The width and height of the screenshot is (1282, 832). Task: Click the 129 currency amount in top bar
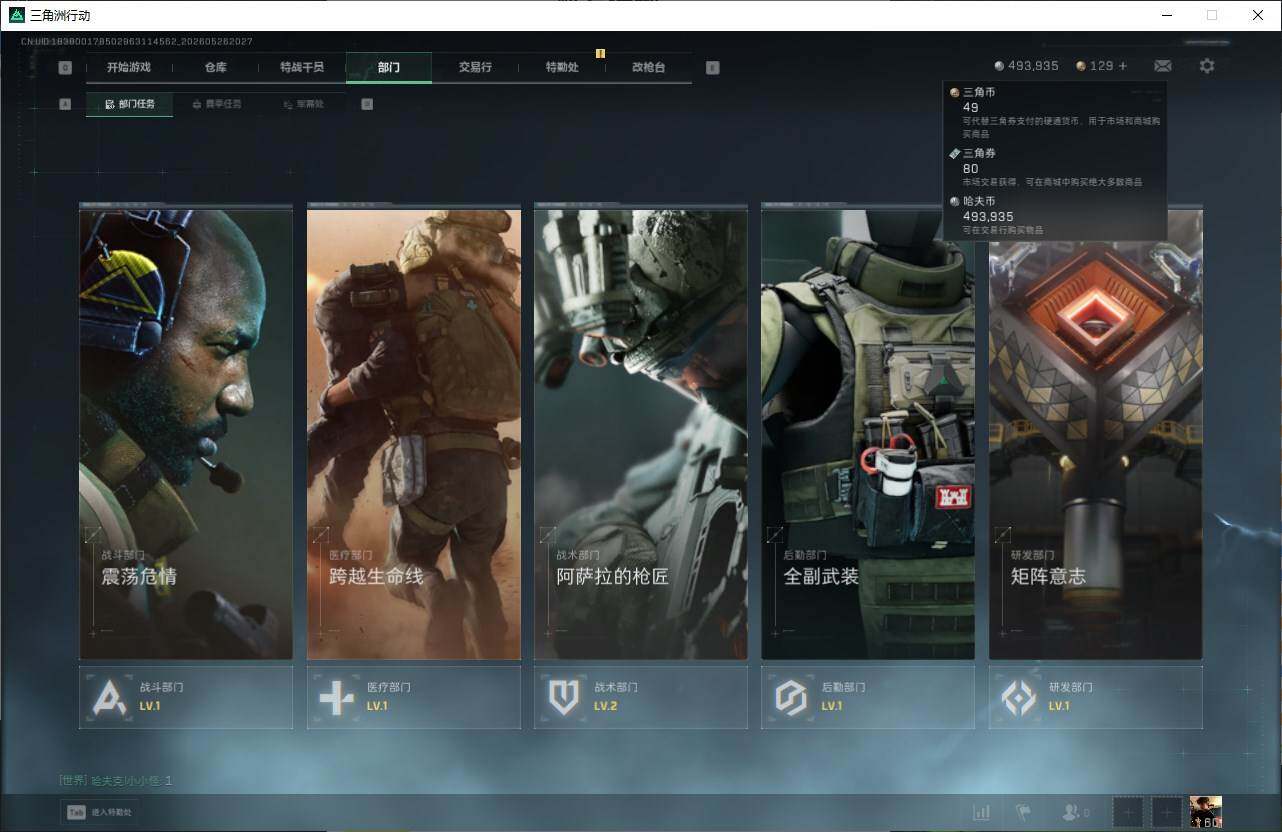(1101, 66)
